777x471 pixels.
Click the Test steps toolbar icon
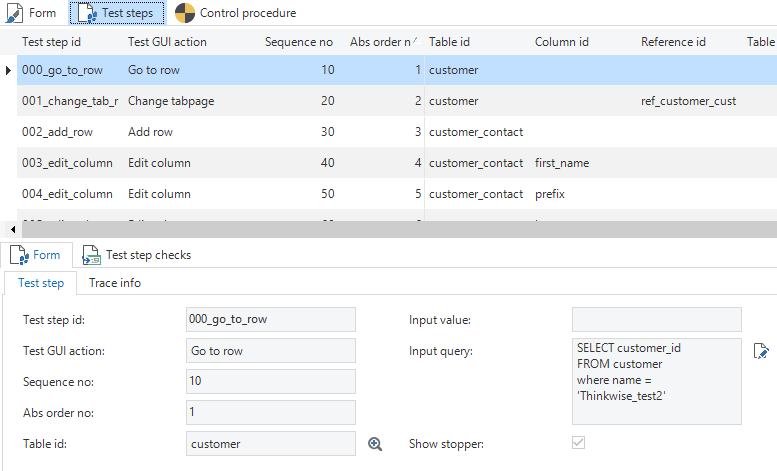(x=85, y=13)
